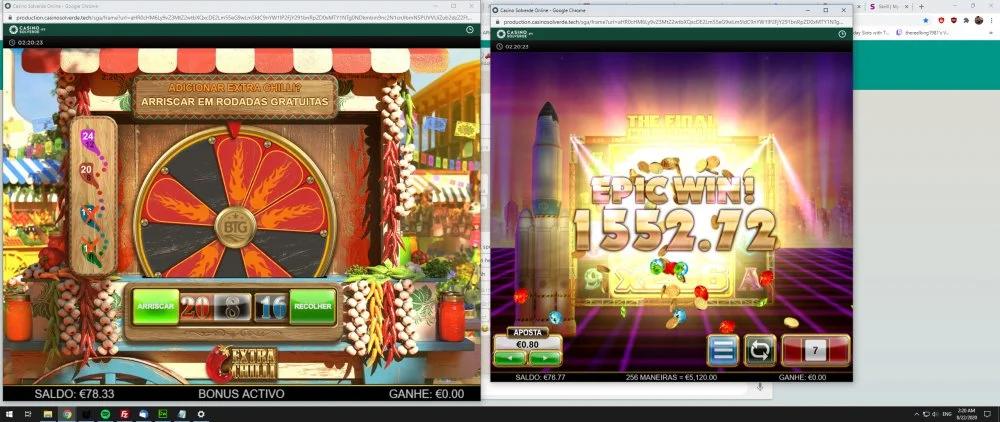
Task: Click the Extra Chilli game logo
Action: click(x=242, y=364)
